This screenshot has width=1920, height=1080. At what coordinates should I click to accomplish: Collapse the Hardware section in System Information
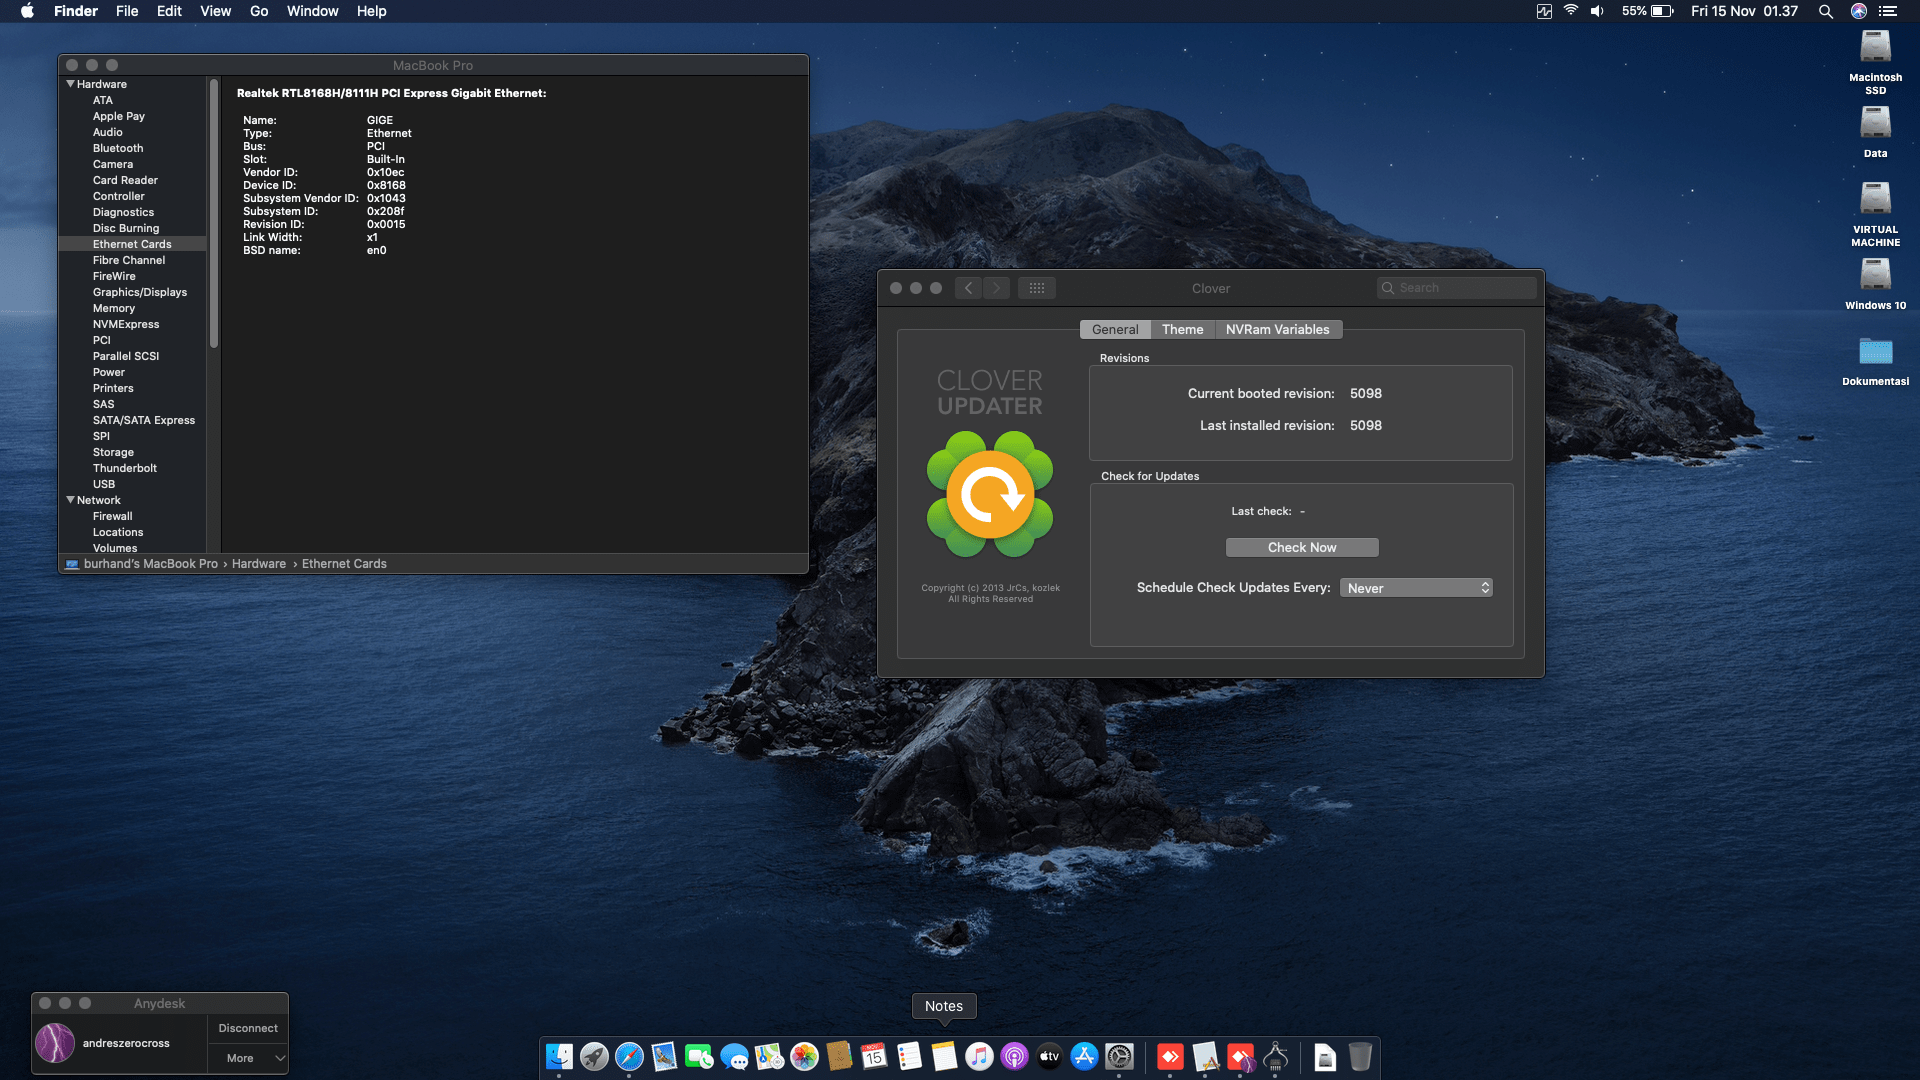(70, 84)
